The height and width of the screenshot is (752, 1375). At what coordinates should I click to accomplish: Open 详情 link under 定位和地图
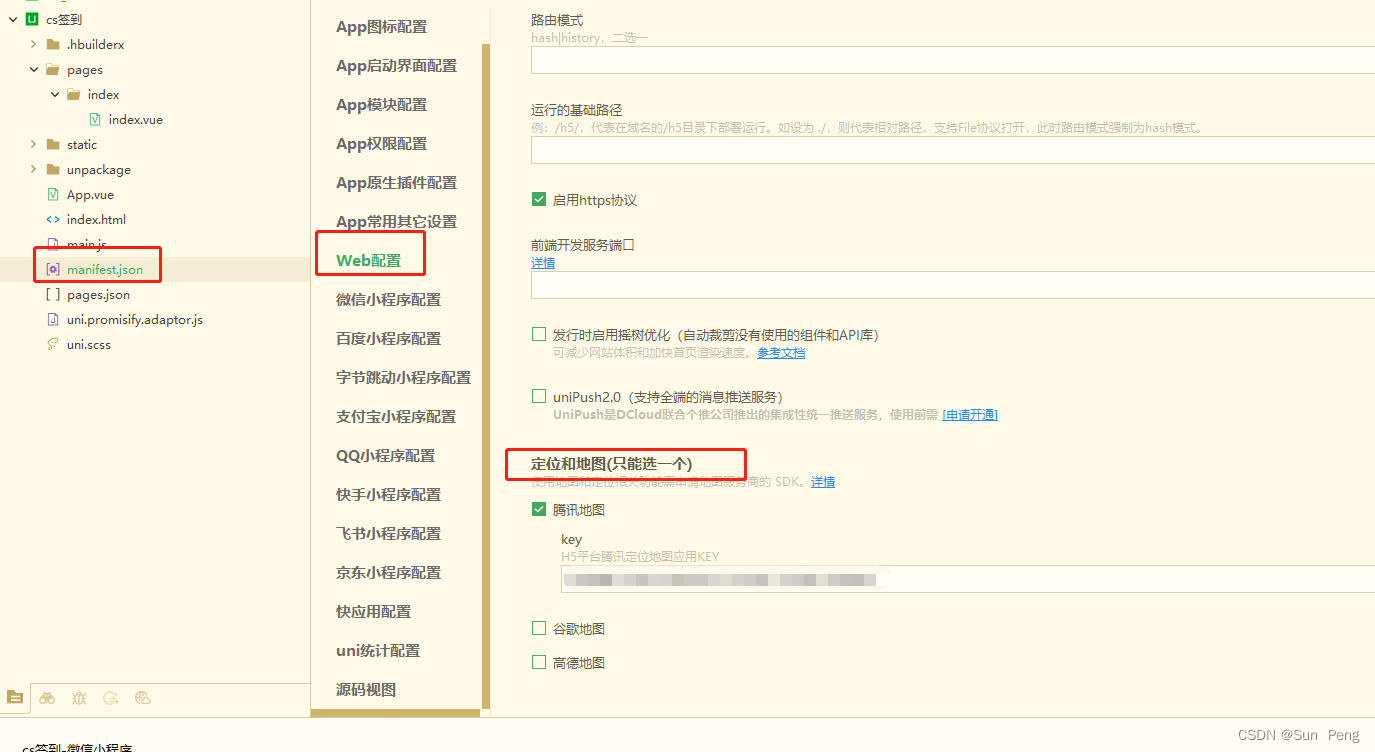823,482
